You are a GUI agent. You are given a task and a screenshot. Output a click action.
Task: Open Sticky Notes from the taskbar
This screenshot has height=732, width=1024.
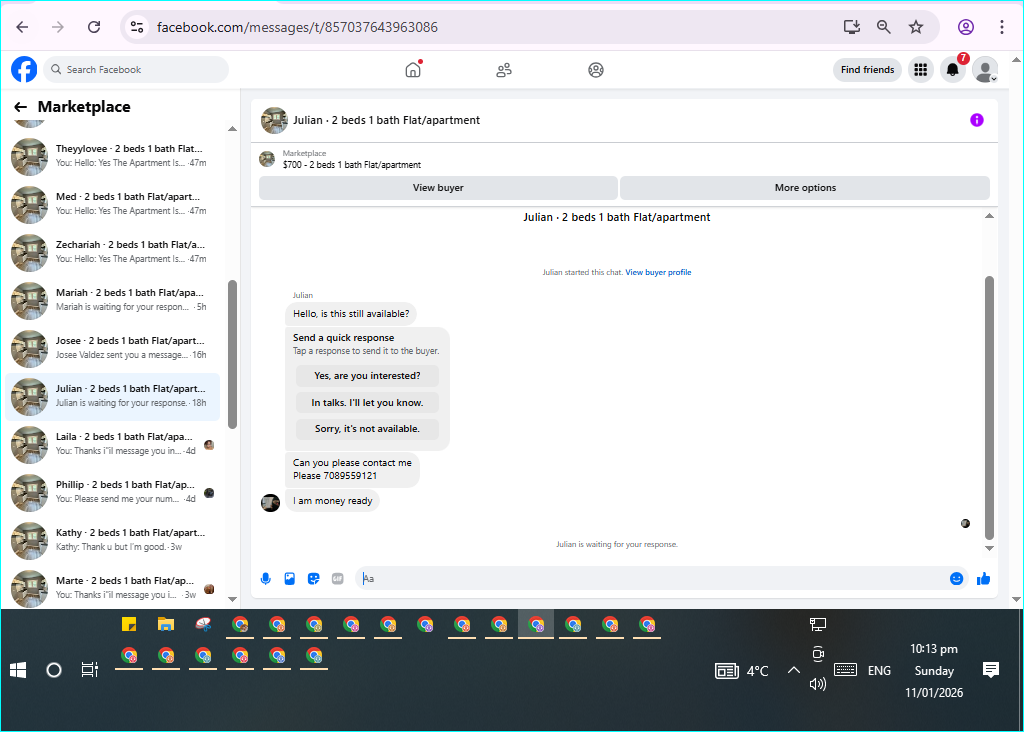coord(129,624)
